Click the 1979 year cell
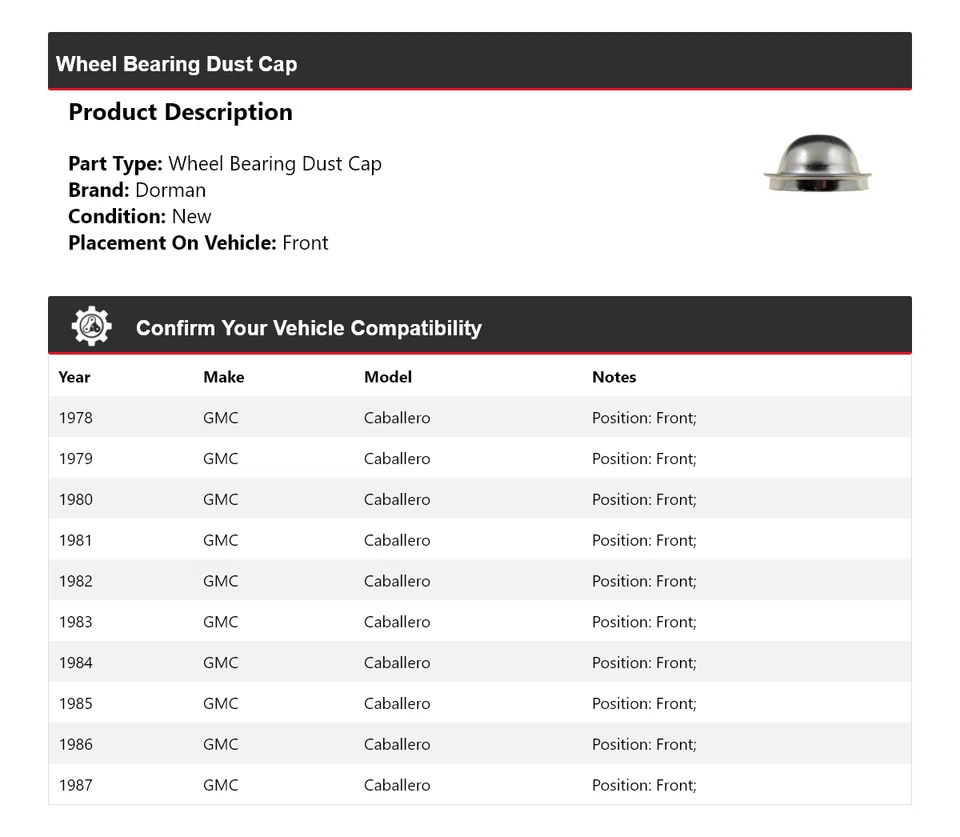This screenshot has height=837, width=960. coord(76,459)
